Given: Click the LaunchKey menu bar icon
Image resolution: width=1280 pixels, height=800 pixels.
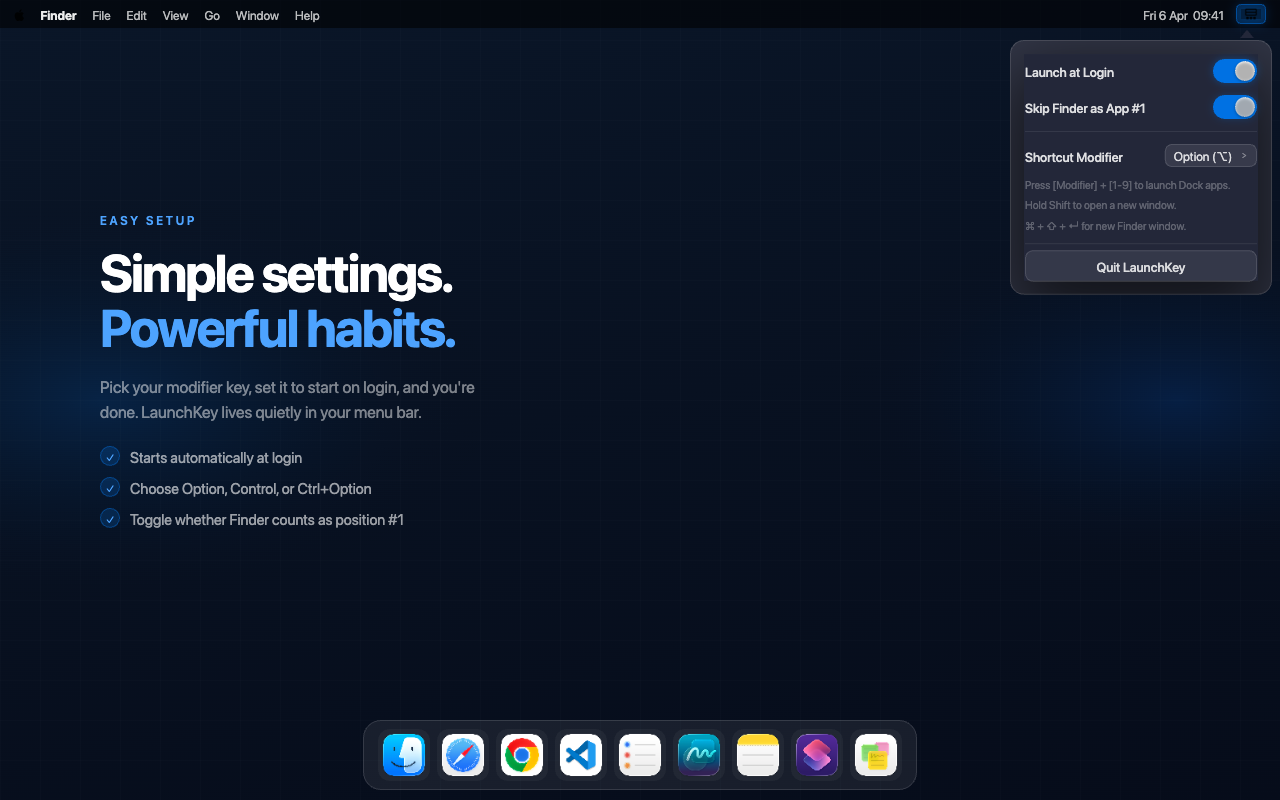Looking at the screenshot, I should [1249, 14].
